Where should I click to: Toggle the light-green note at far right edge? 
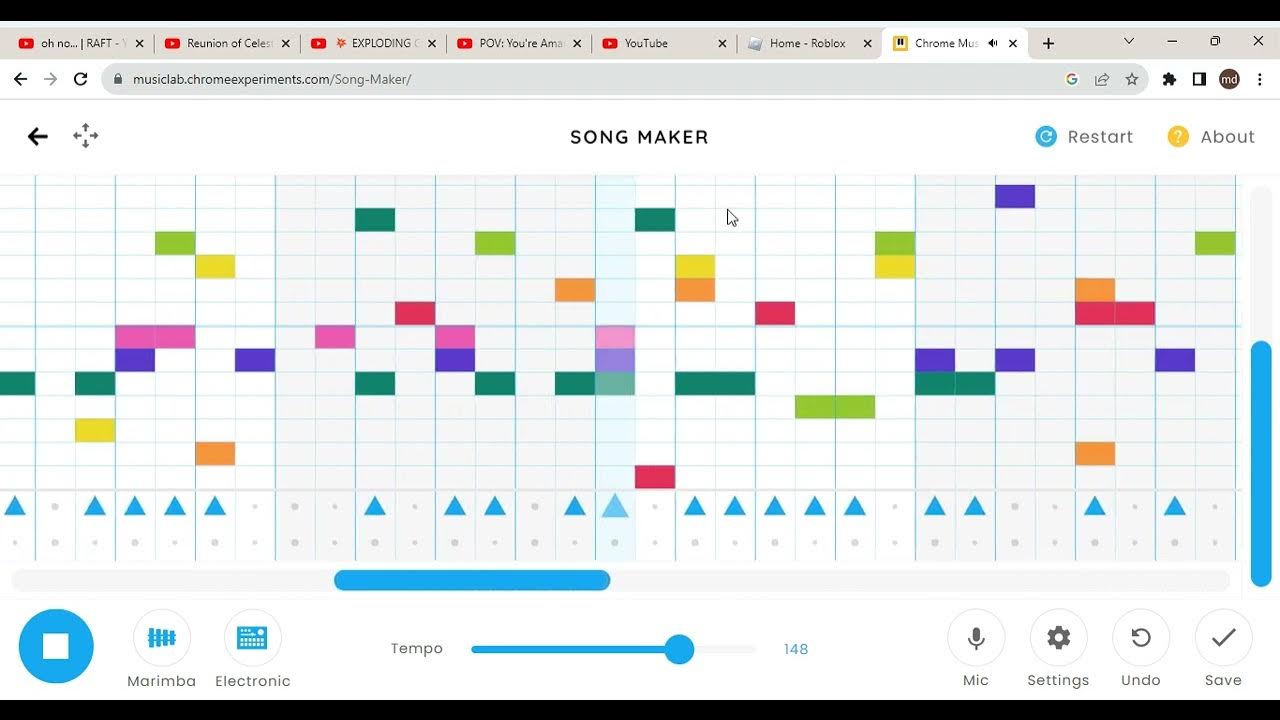[x=1215, y=243]
